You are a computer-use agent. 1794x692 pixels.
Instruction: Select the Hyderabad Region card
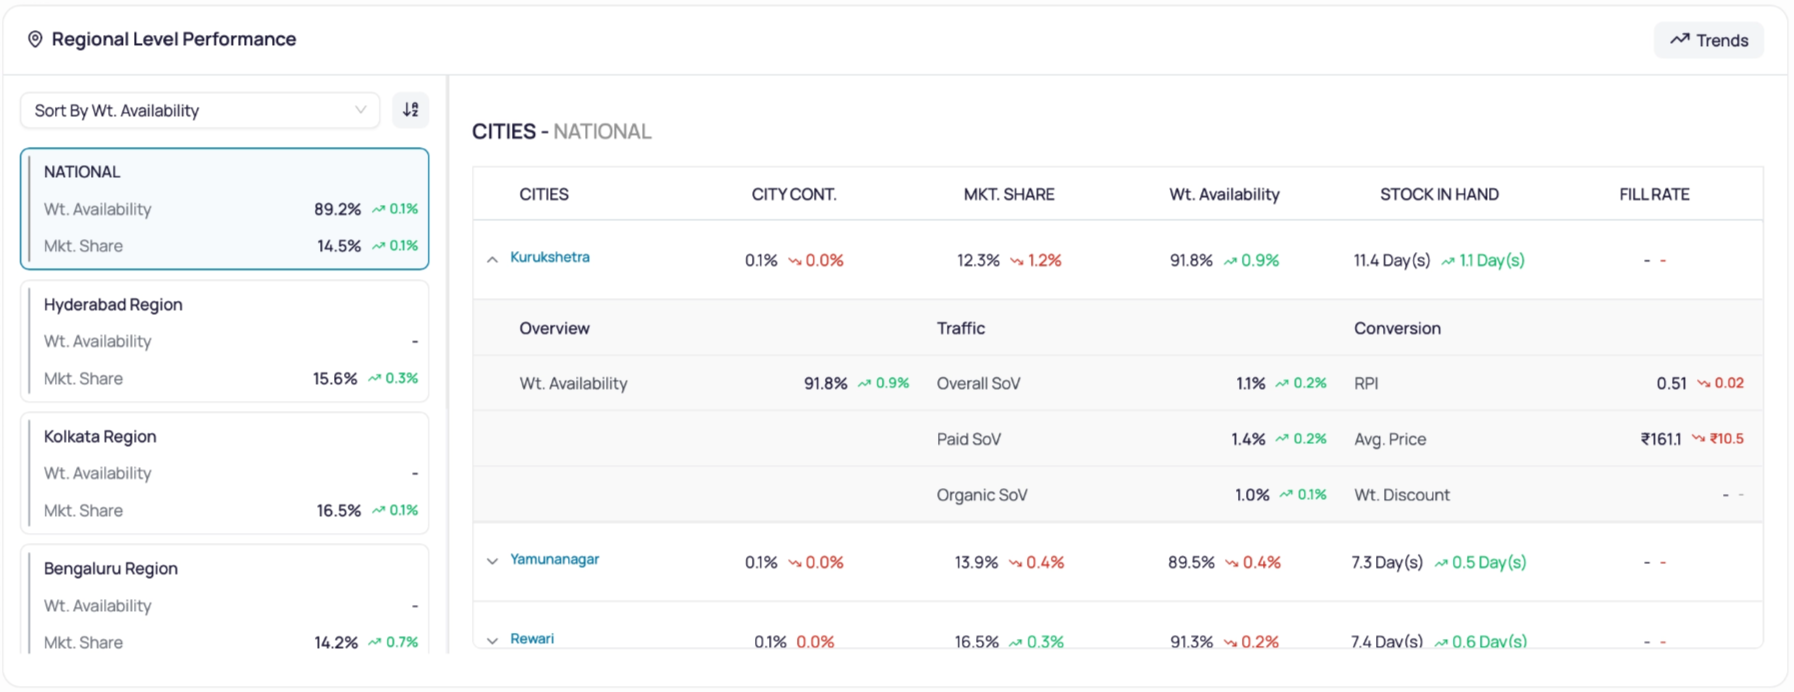point(225,341)
